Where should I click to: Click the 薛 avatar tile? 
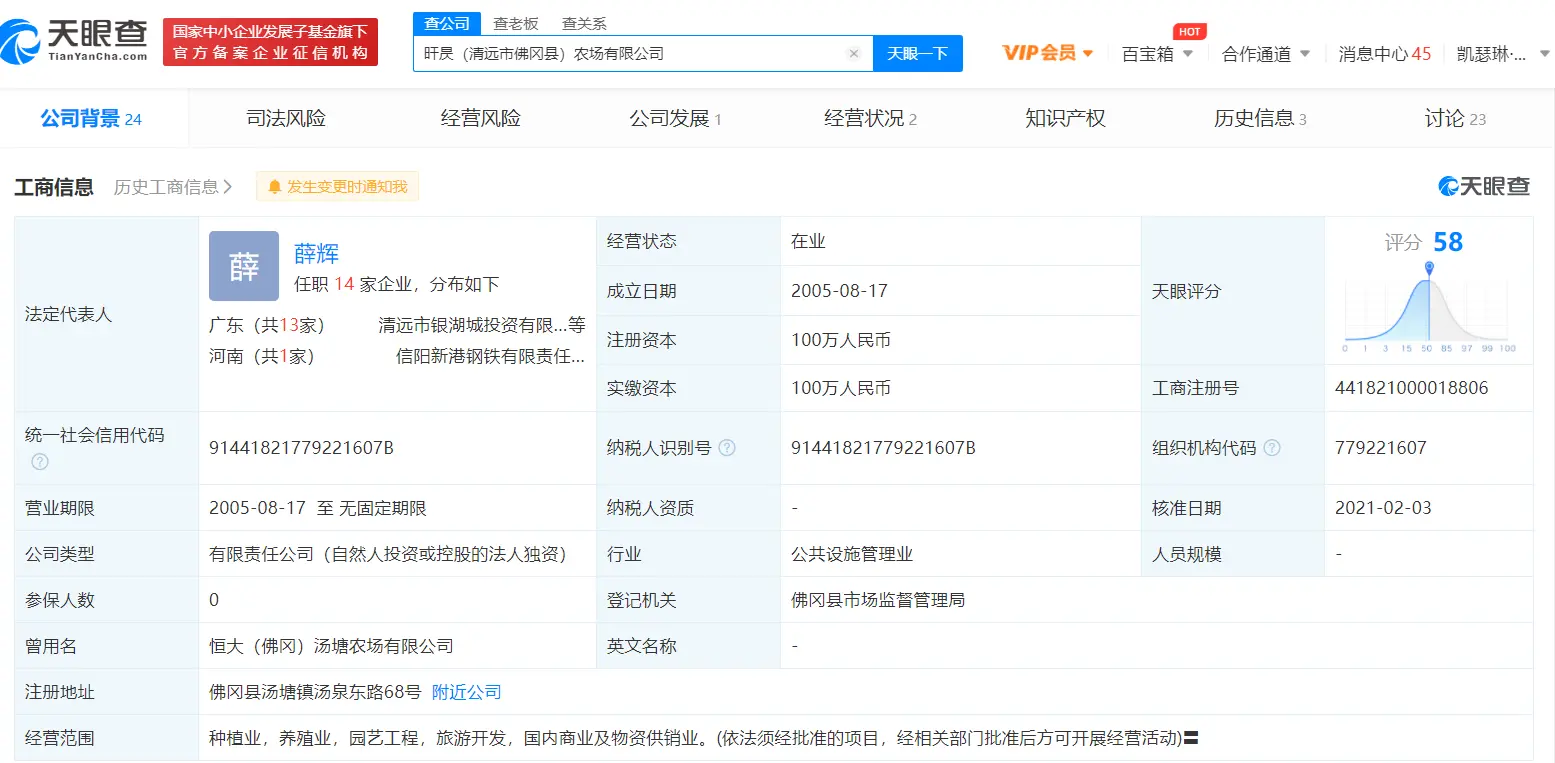(244, 266)
